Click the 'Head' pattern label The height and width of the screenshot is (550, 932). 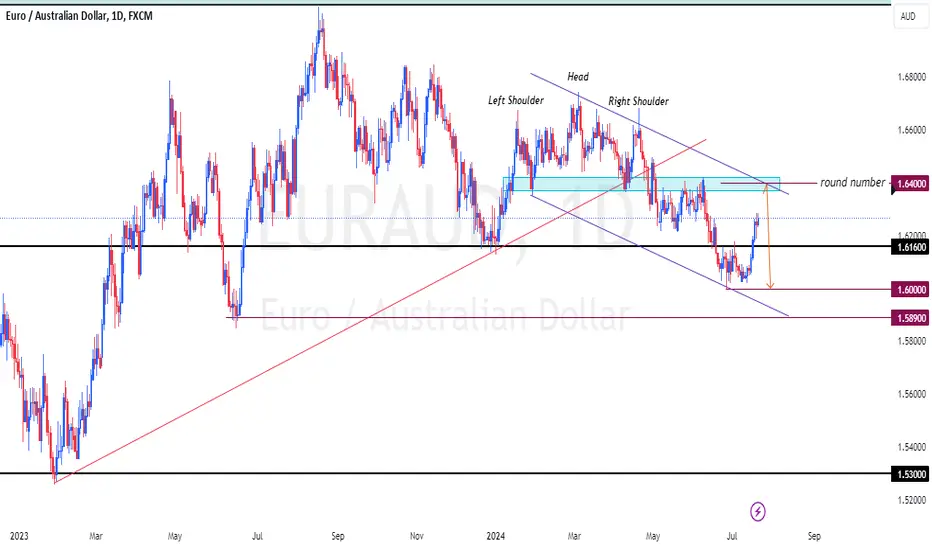pos(578,77)
